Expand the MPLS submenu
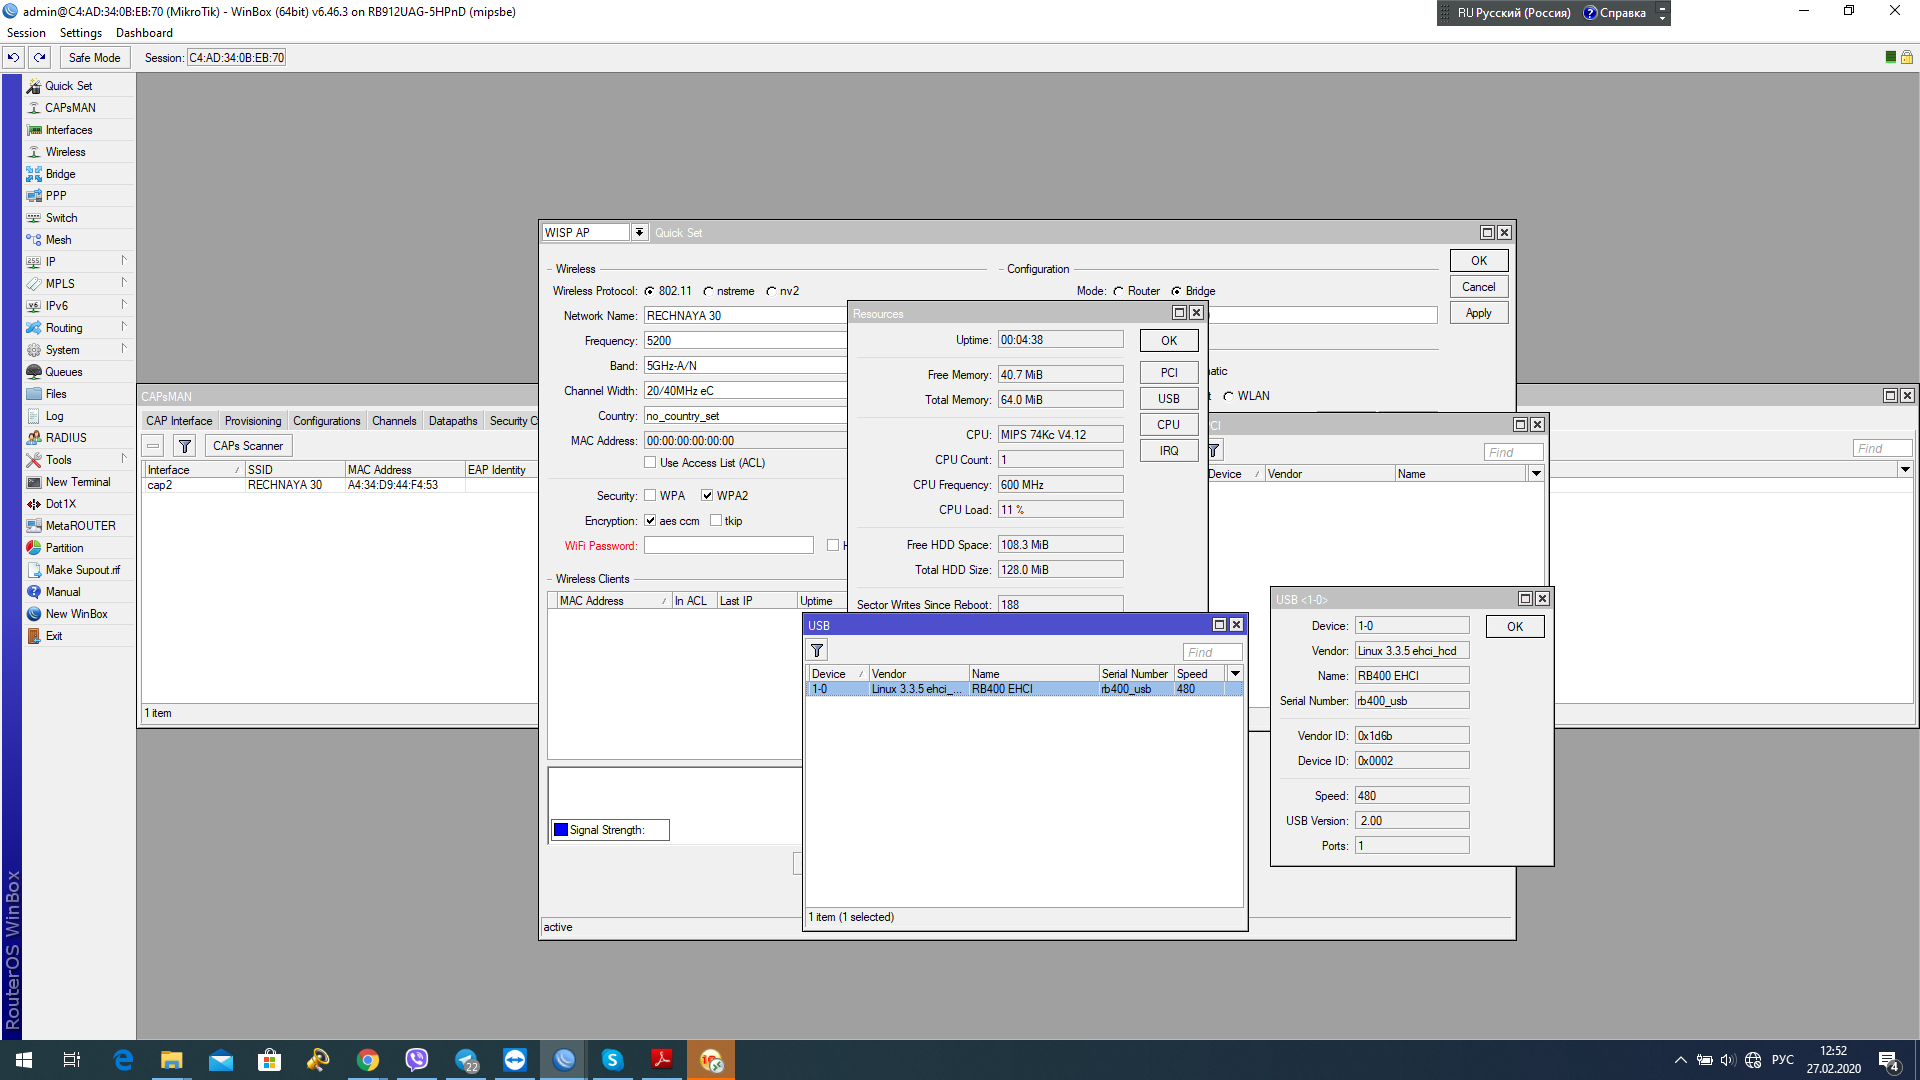 [x=124, y=283]
